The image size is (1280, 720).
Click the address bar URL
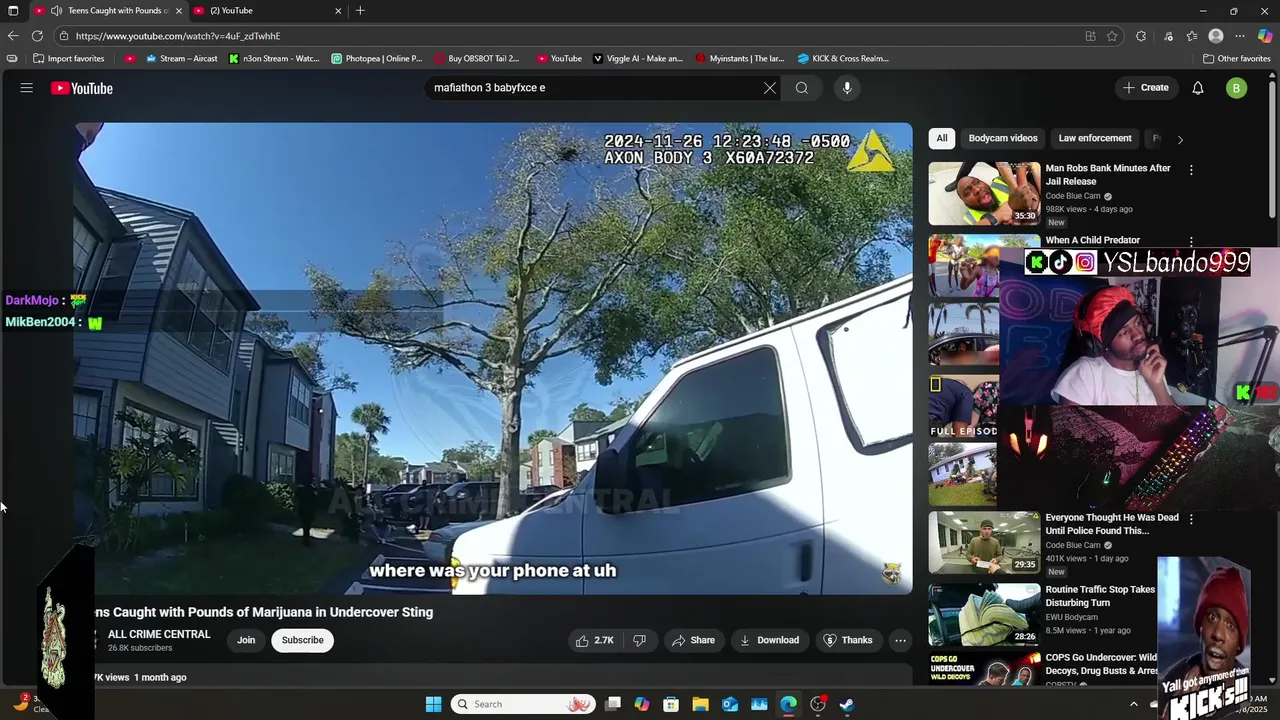178,36
